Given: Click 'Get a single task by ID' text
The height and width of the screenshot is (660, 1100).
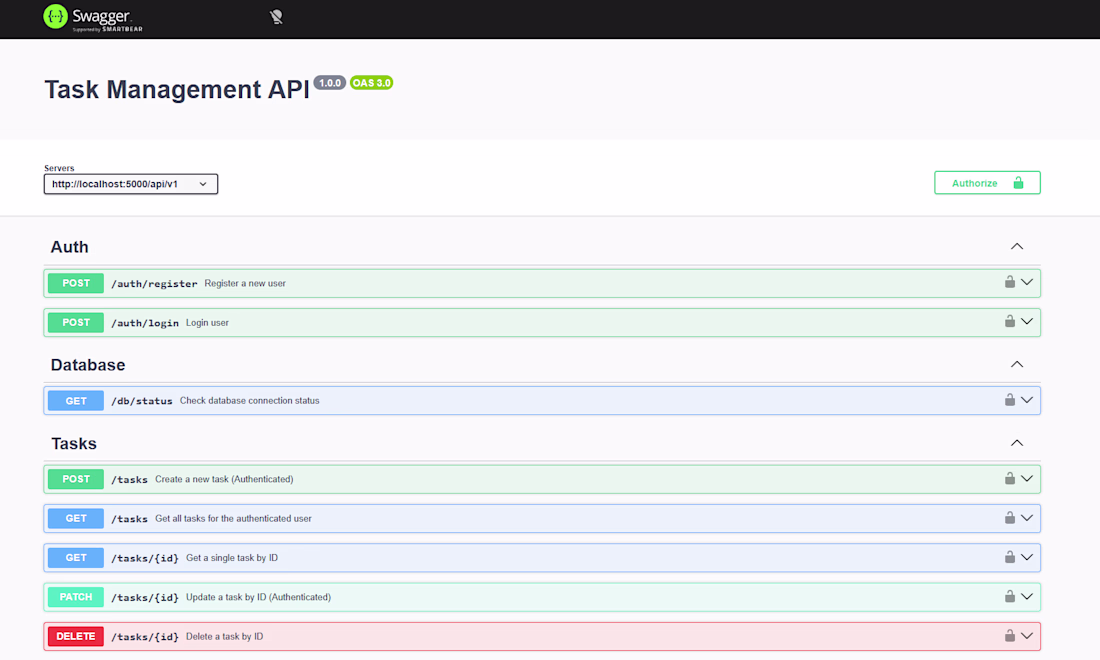Looking at the screenshot, I should pos(232,558).
